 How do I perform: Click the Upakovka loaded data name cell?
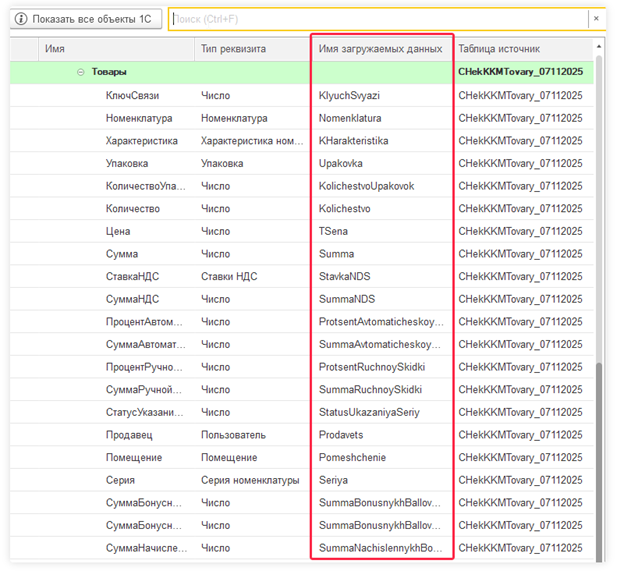341,163
